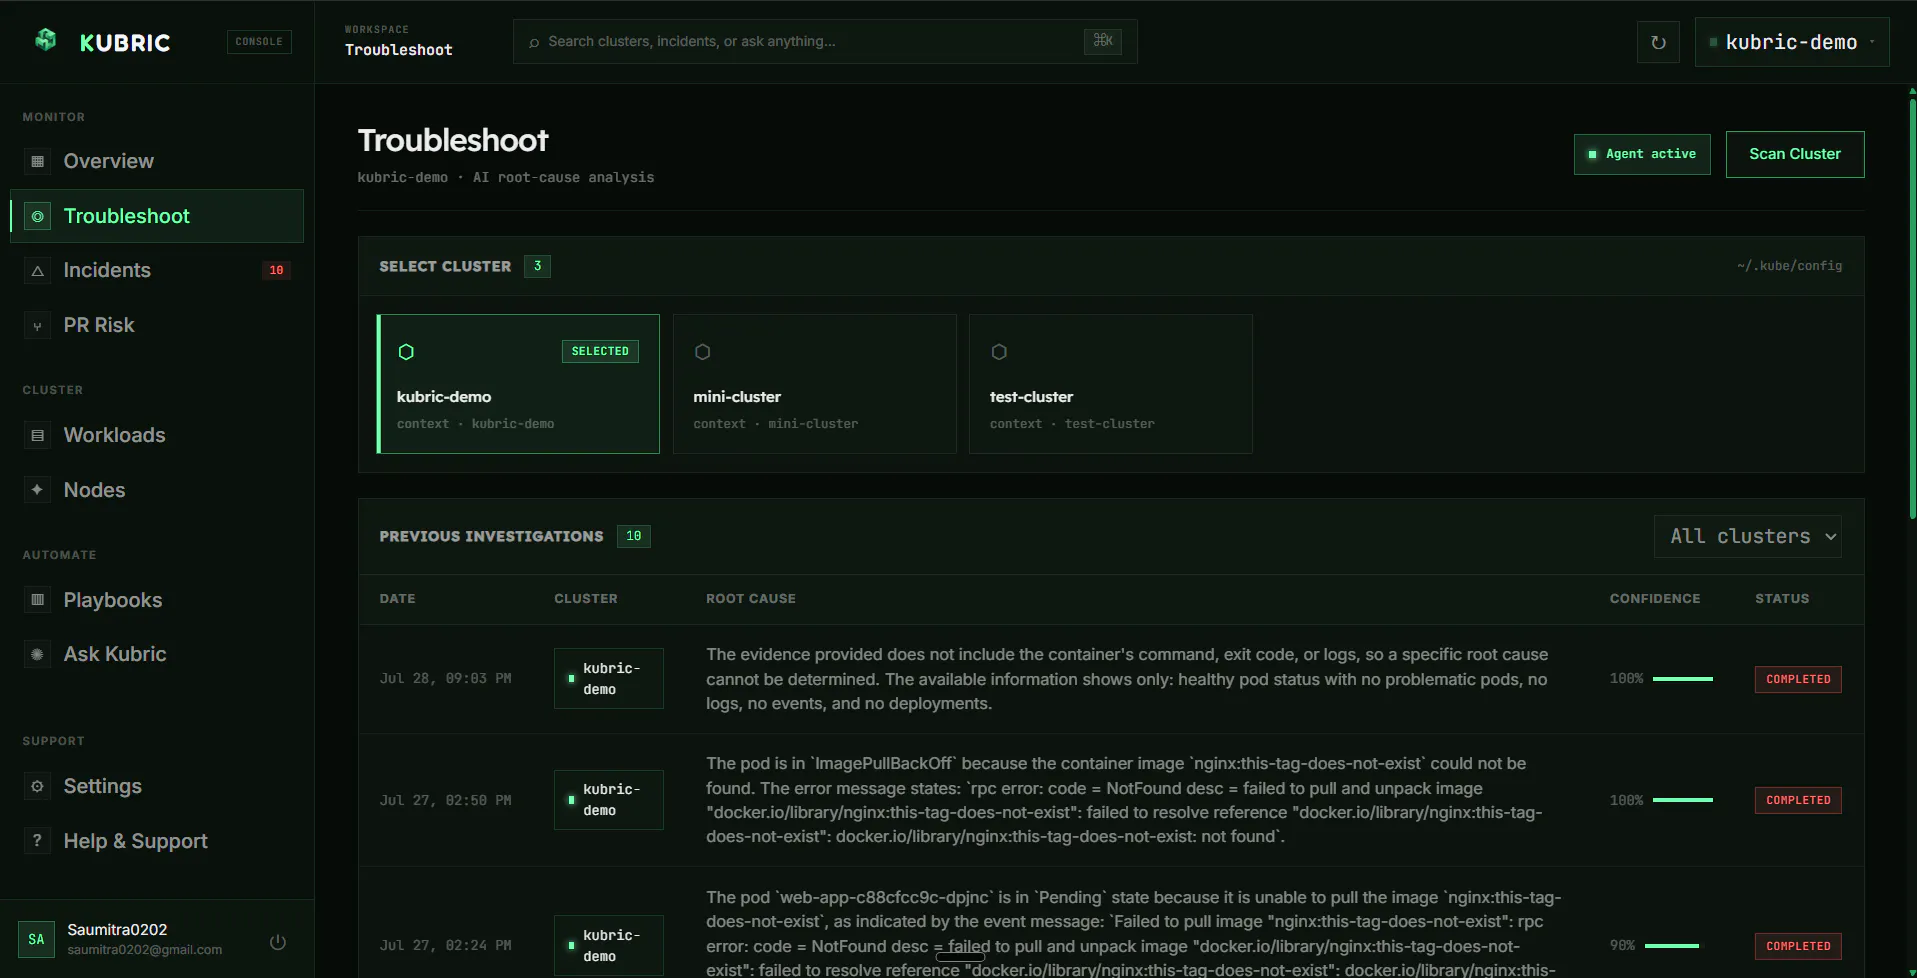The image size is (1917, 978).
Task: Click the Previous Investigations count badge 10
Action: pyautogui.click(x=634, y=537)
